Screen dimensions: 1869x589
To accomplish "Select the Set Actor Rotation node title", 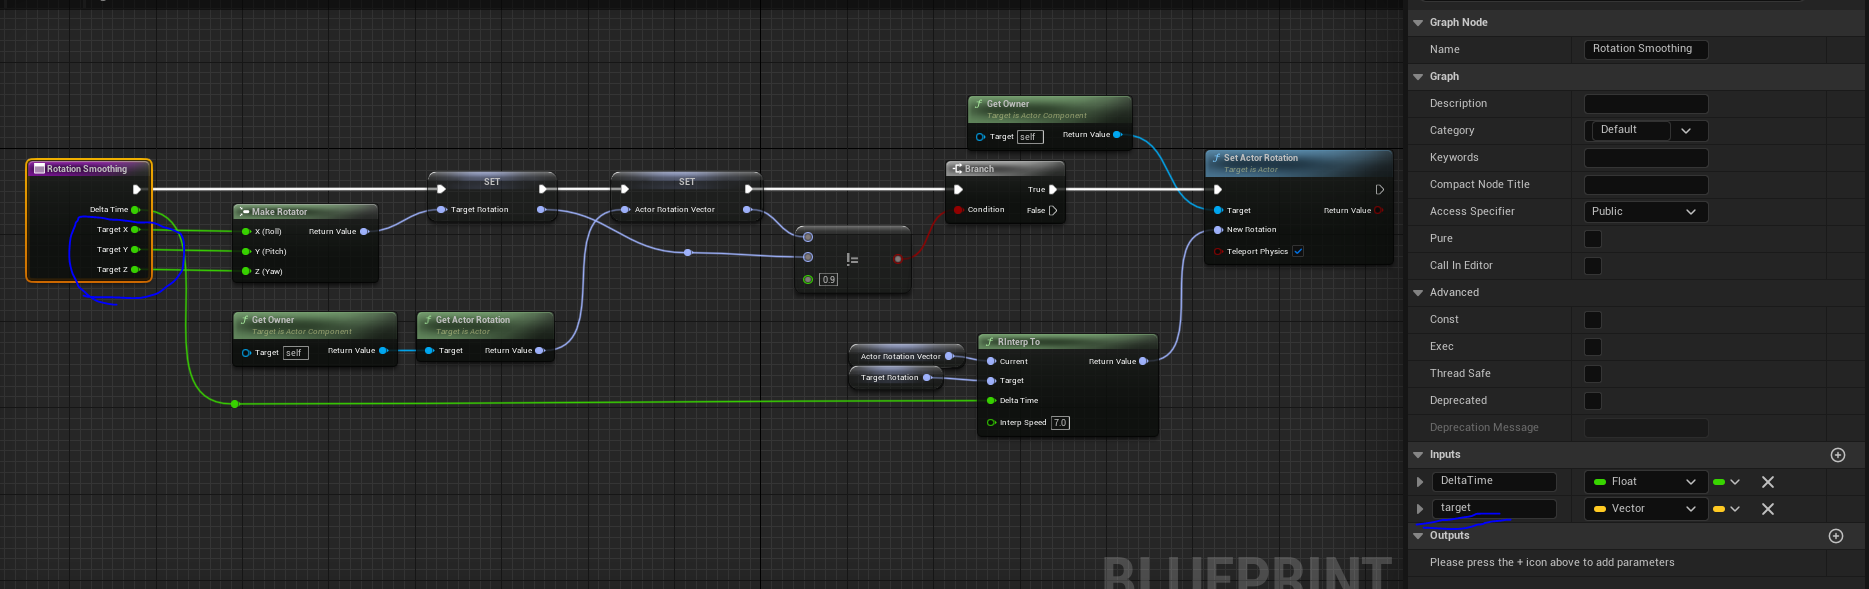I will [x=1261, y=158].
